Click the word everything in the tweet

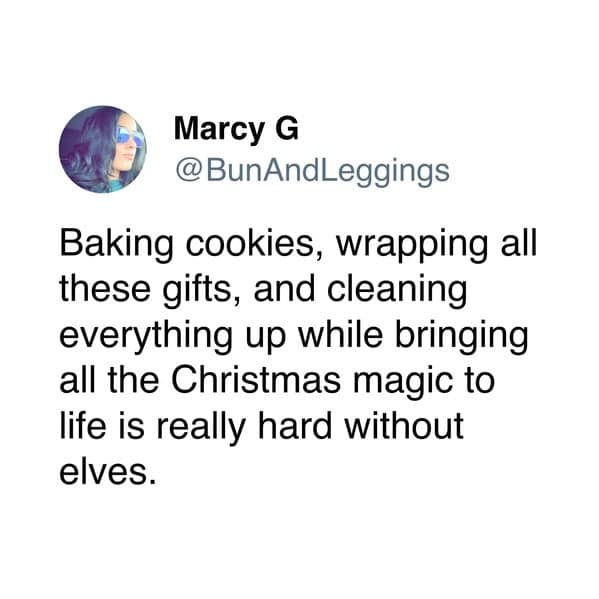(x=146, y=336)
